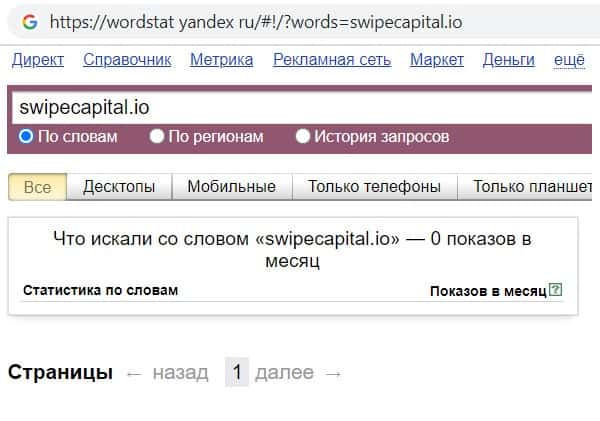This screenshot has height=421, width=600.
Task: Click the Страницы label
Action: coord(60,372)
